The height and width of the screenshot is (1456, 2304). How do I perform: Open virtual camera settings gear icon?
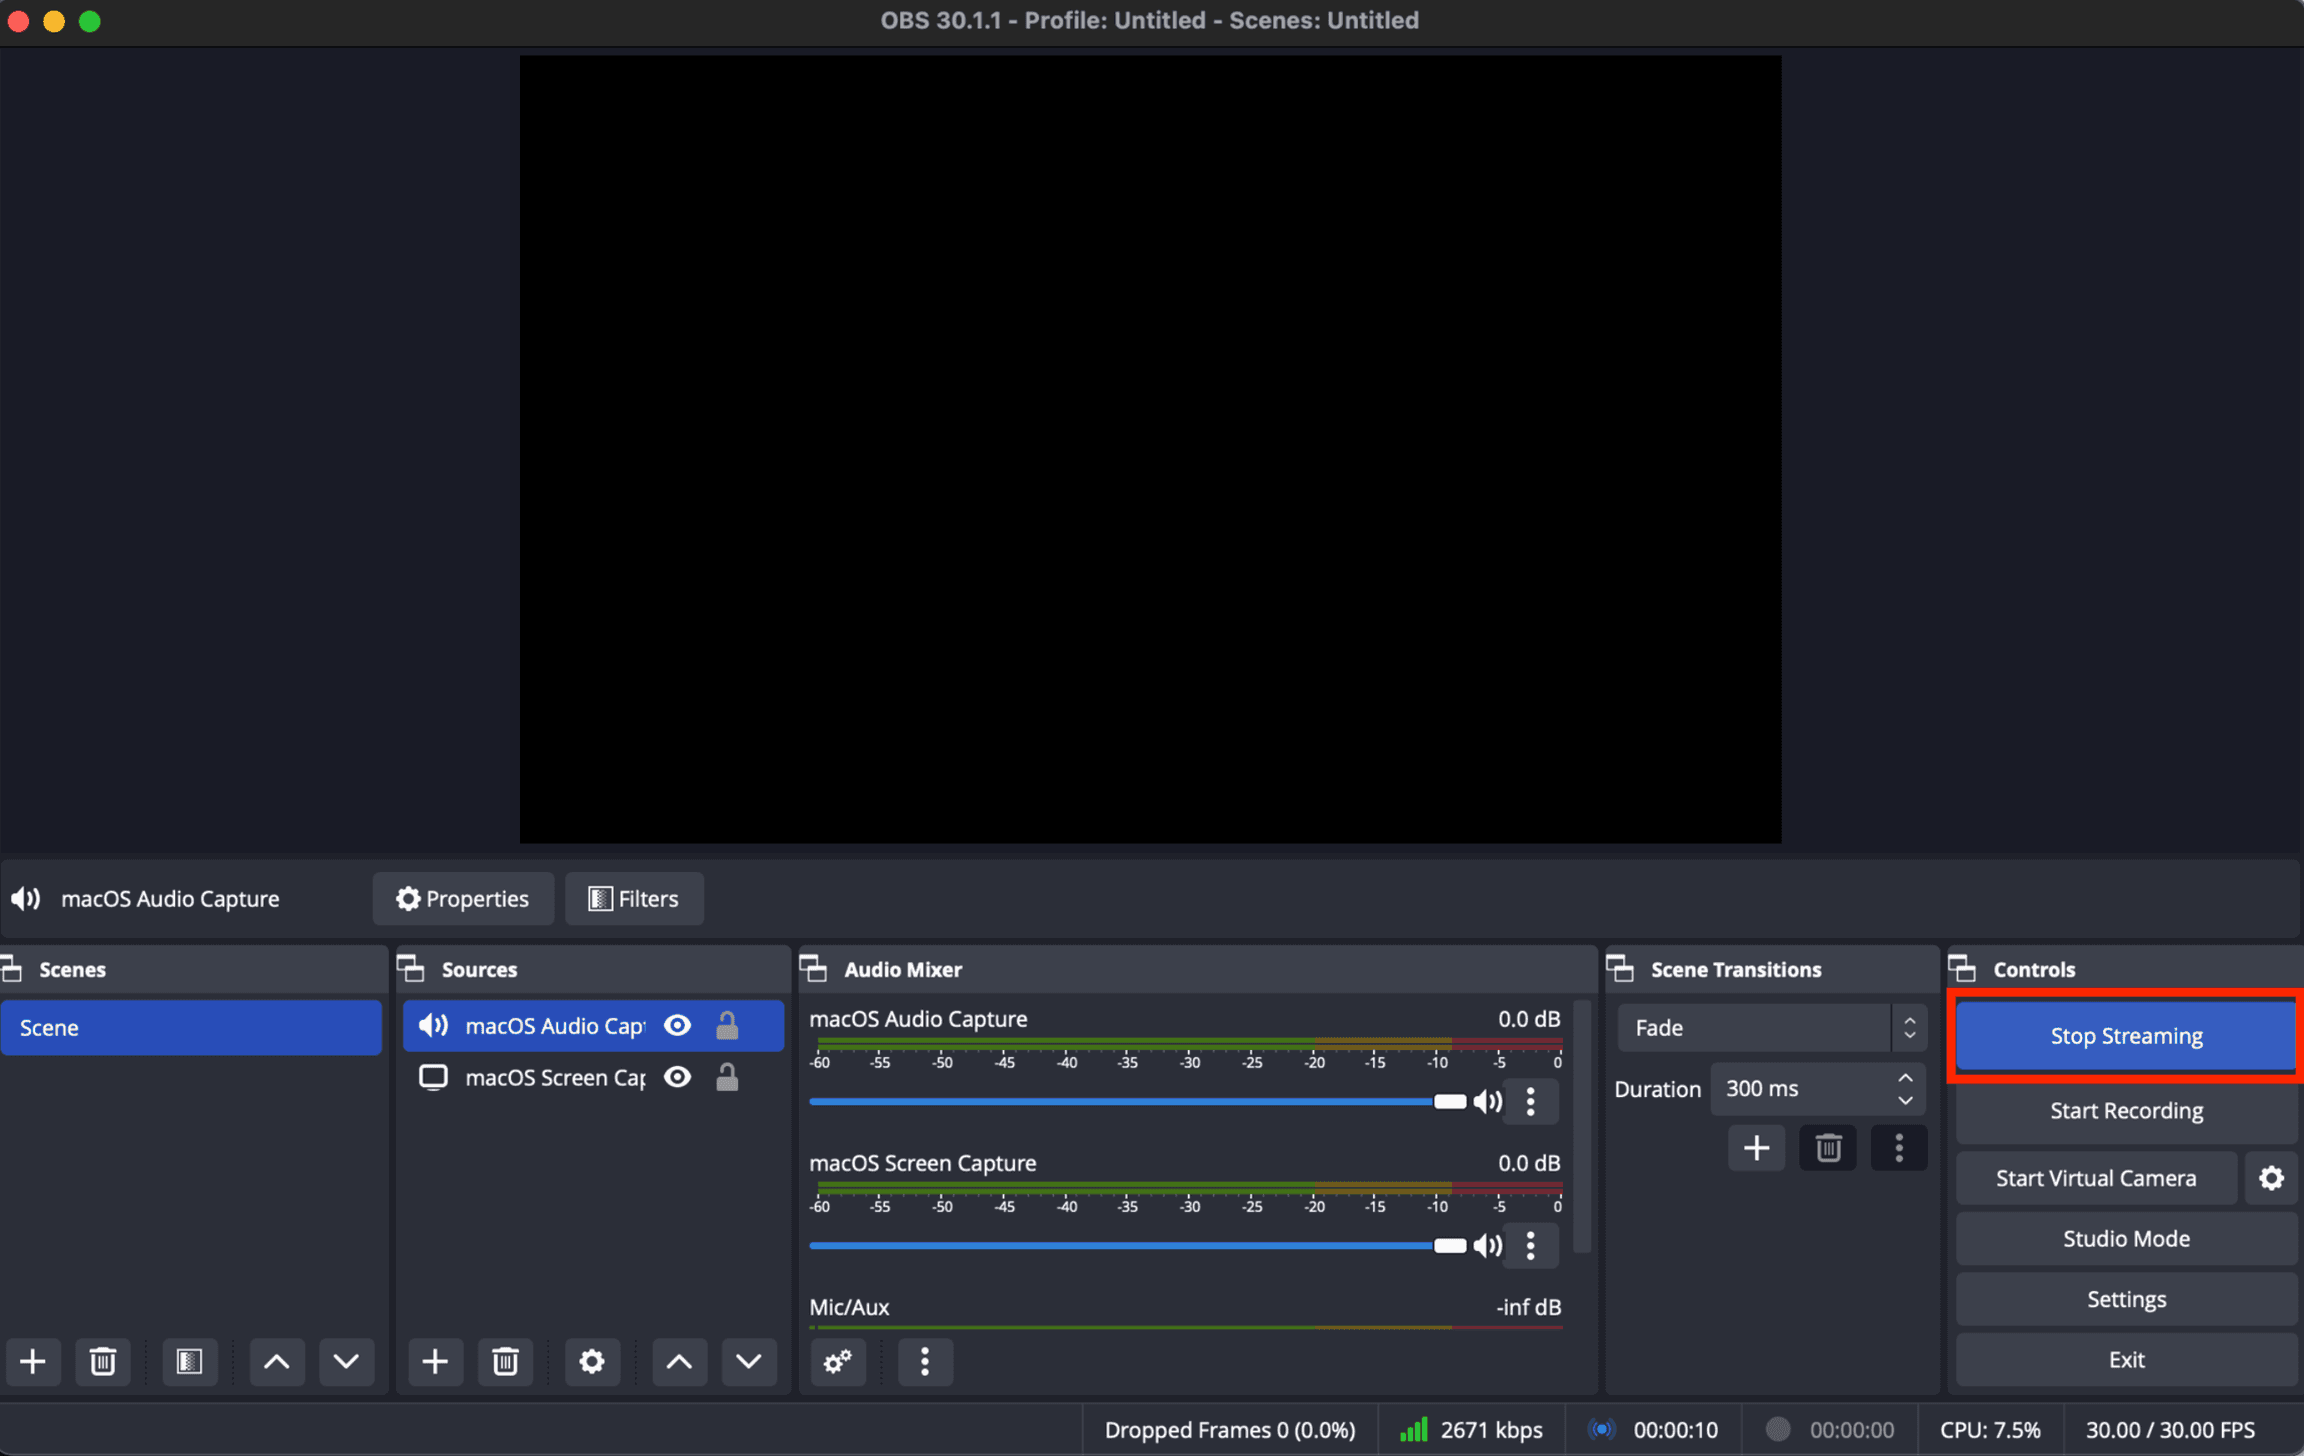(x=2271, y=1178)
